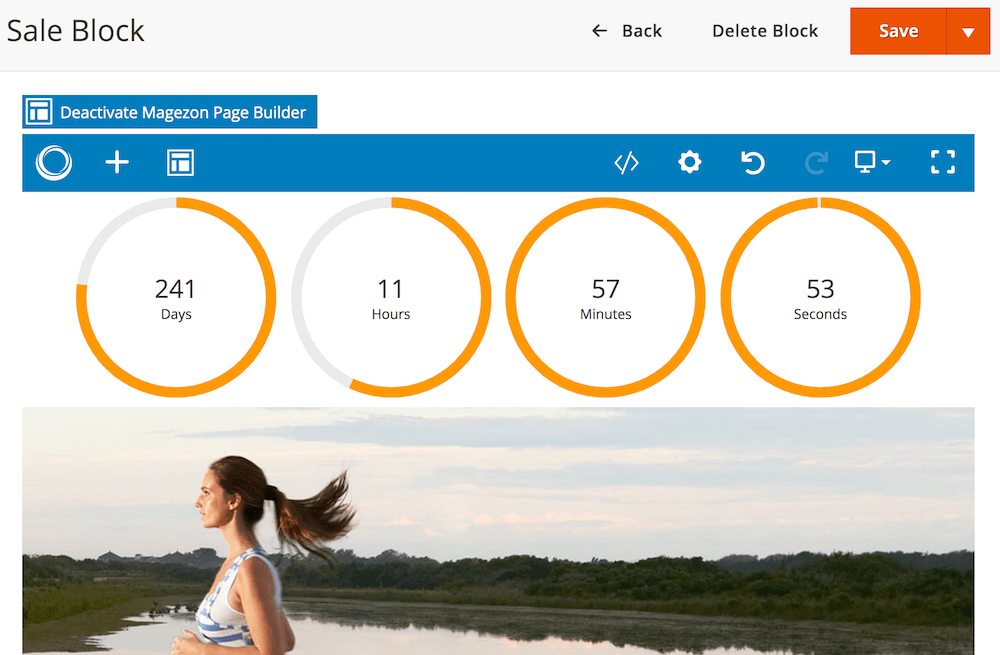Open builder settings gear icon

689,162
